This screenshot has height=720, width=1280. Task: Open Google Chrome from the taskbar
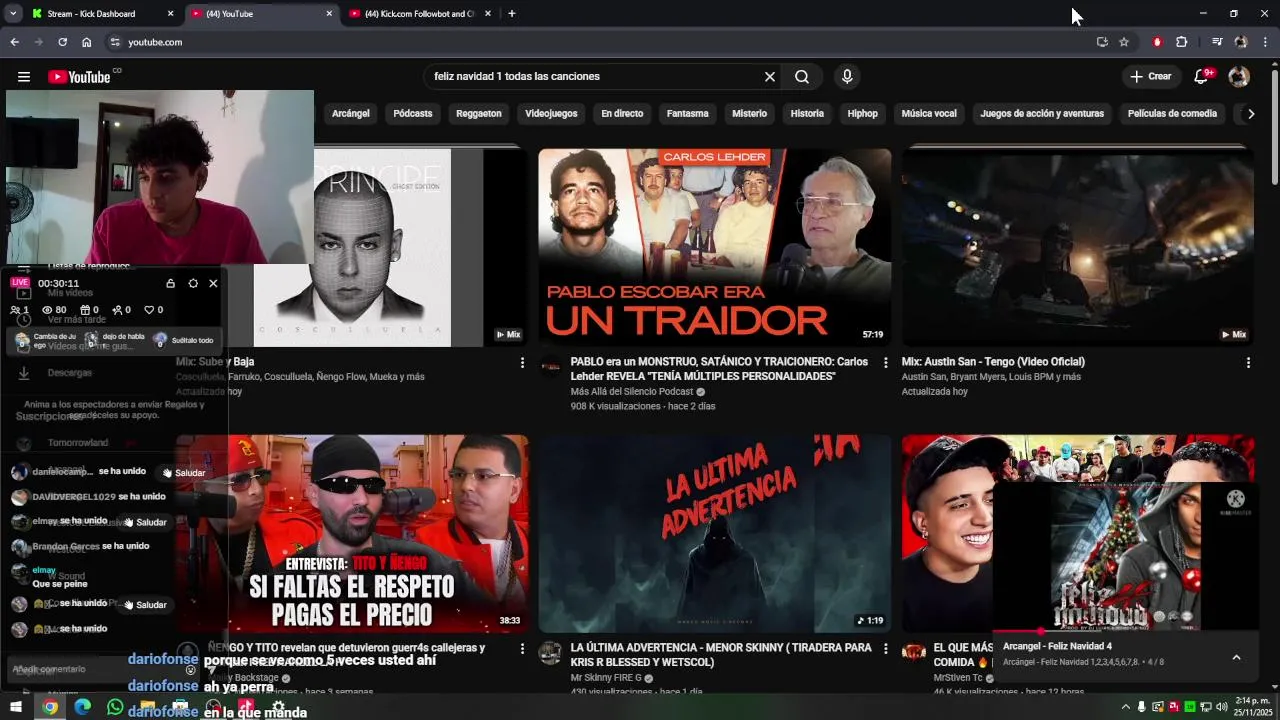click(x=50, y=707)
